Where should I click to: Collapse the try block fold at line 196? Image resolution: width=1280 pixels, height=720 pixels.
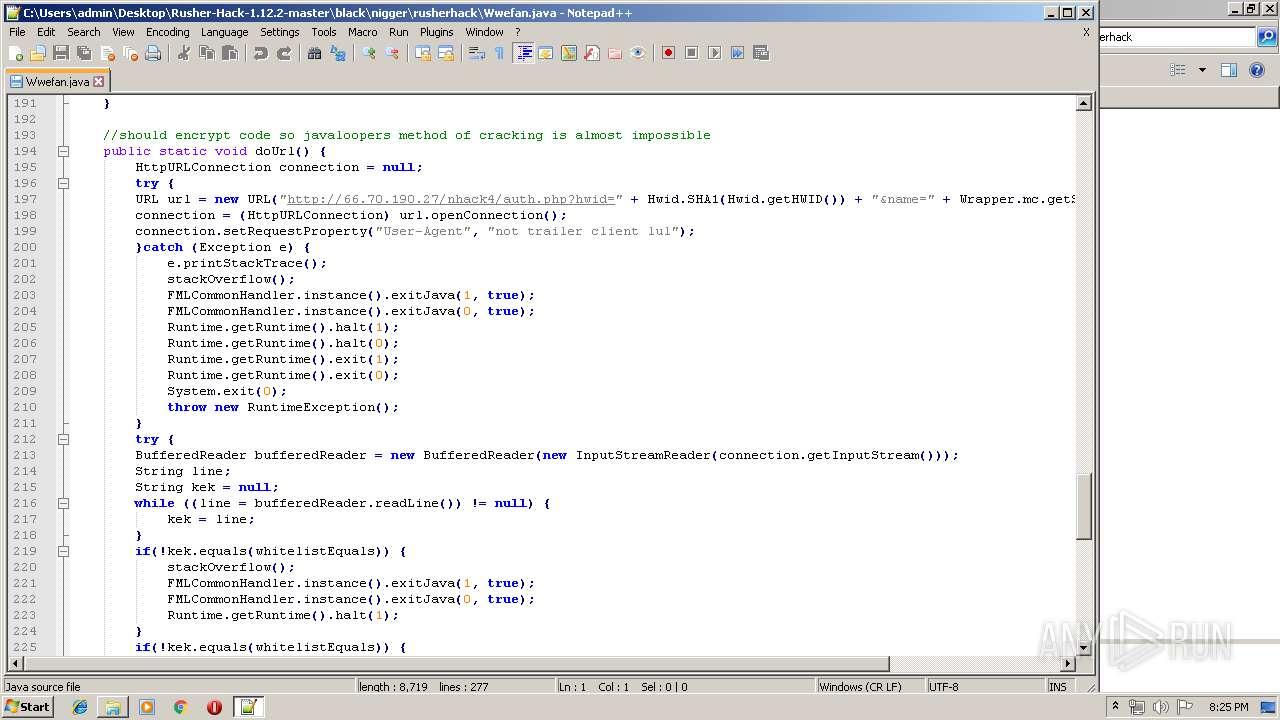coord(63,183)
